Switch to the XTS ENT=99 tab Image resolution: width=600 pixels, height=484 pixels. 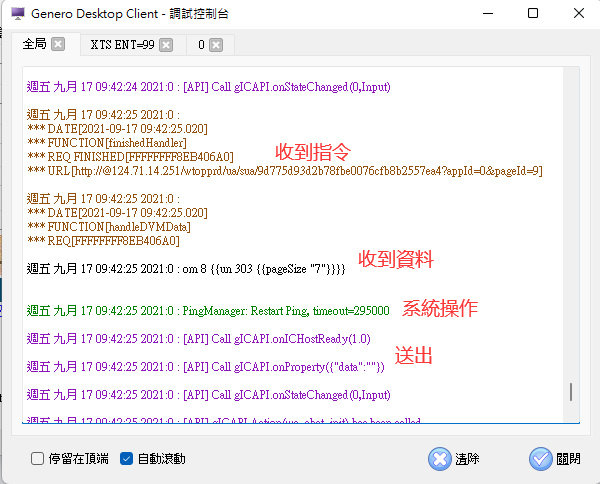[x=122, y=45]
